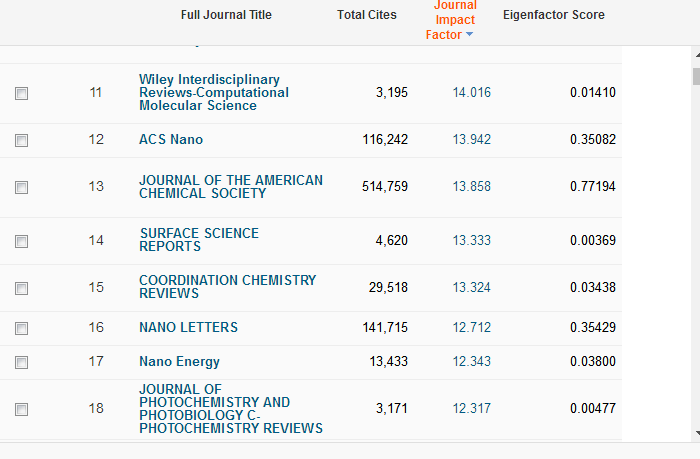700x459 pixels.
Task: Click the Full Journal Title column header
Action: pos(226,15)
